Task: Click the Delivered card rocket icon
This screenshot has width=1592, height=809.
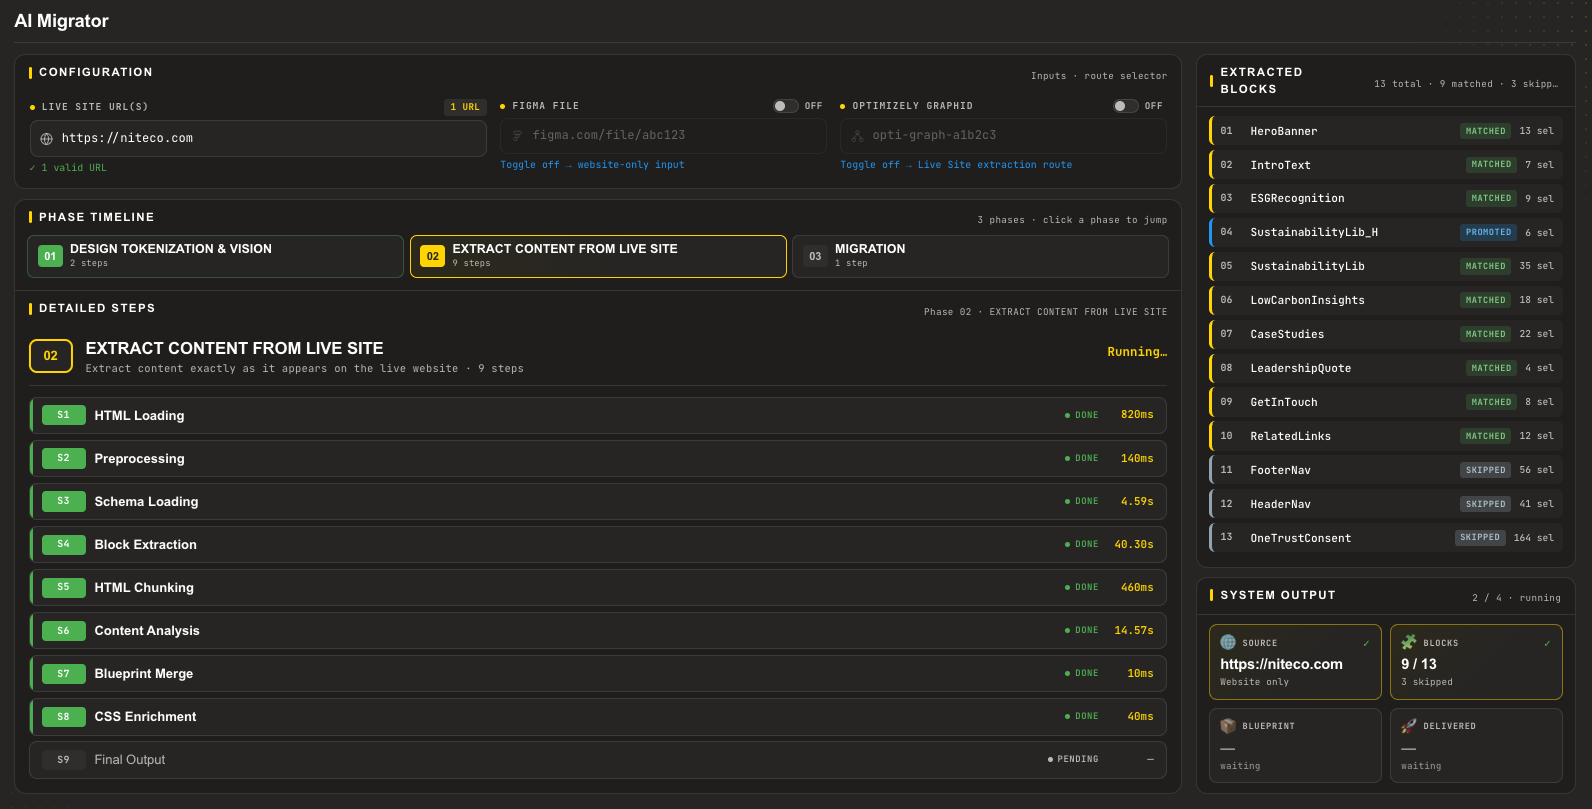Action: 1409,726
